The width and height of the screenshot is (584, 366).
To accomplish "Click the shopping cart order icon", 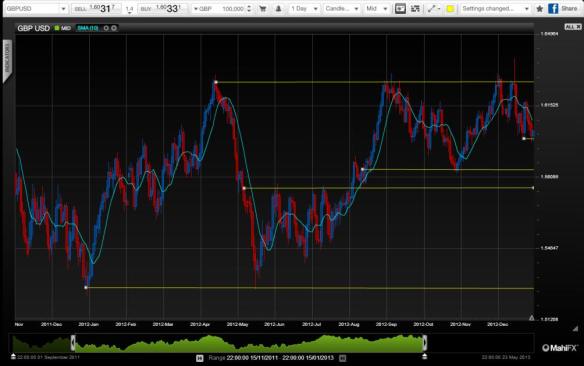I will pyautogui.click(x=263, y=9).
